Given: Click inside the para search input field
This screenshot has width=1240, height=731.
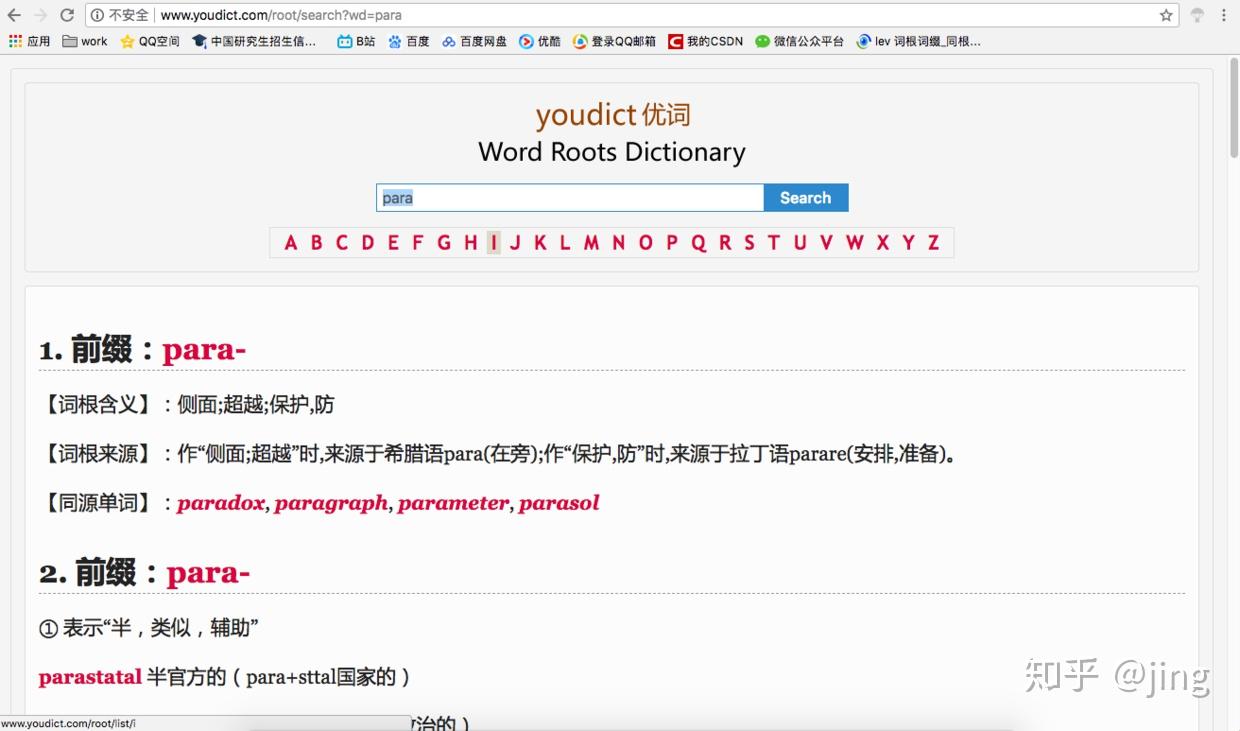Looking at the screenshot, I should pos(568,197).
